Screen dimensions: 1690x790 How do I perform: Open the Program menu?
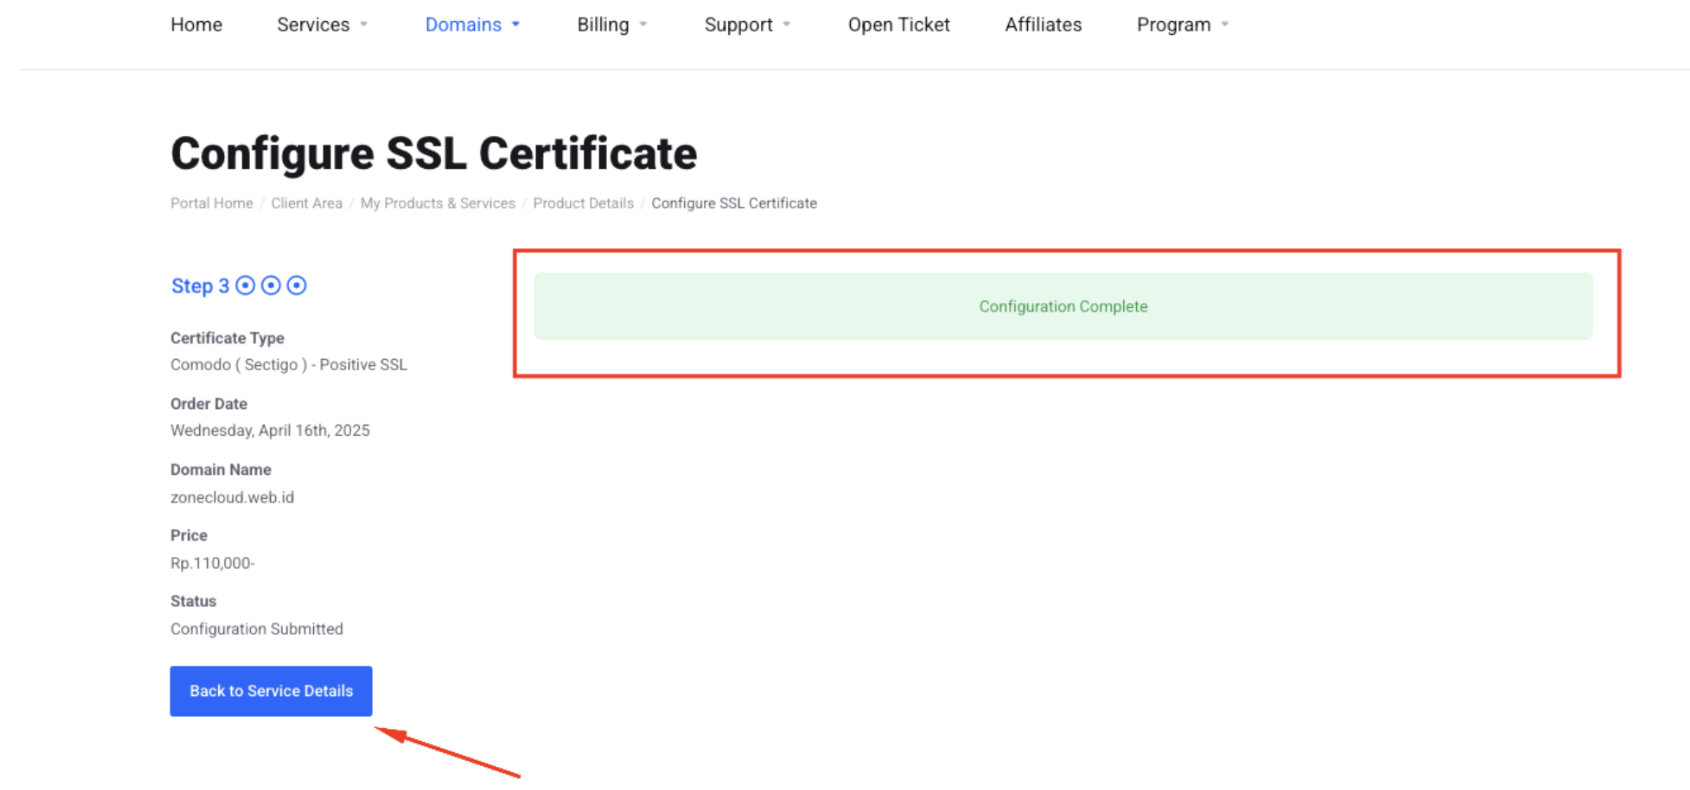pos(1174,25)
